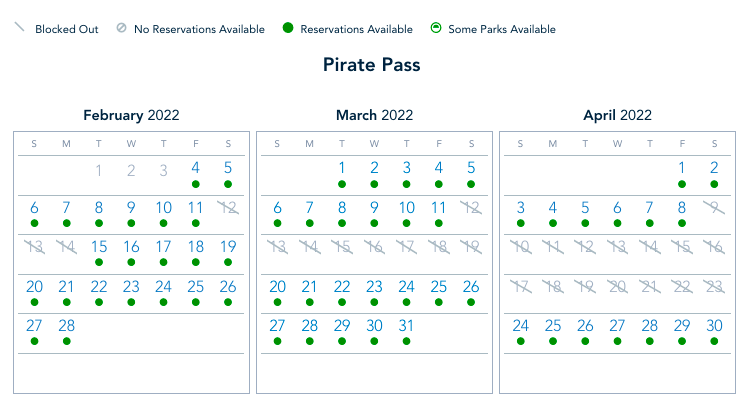Click the green Reservations Available legend dot
The width and height of the screenshot is (751, 417).
286,29
